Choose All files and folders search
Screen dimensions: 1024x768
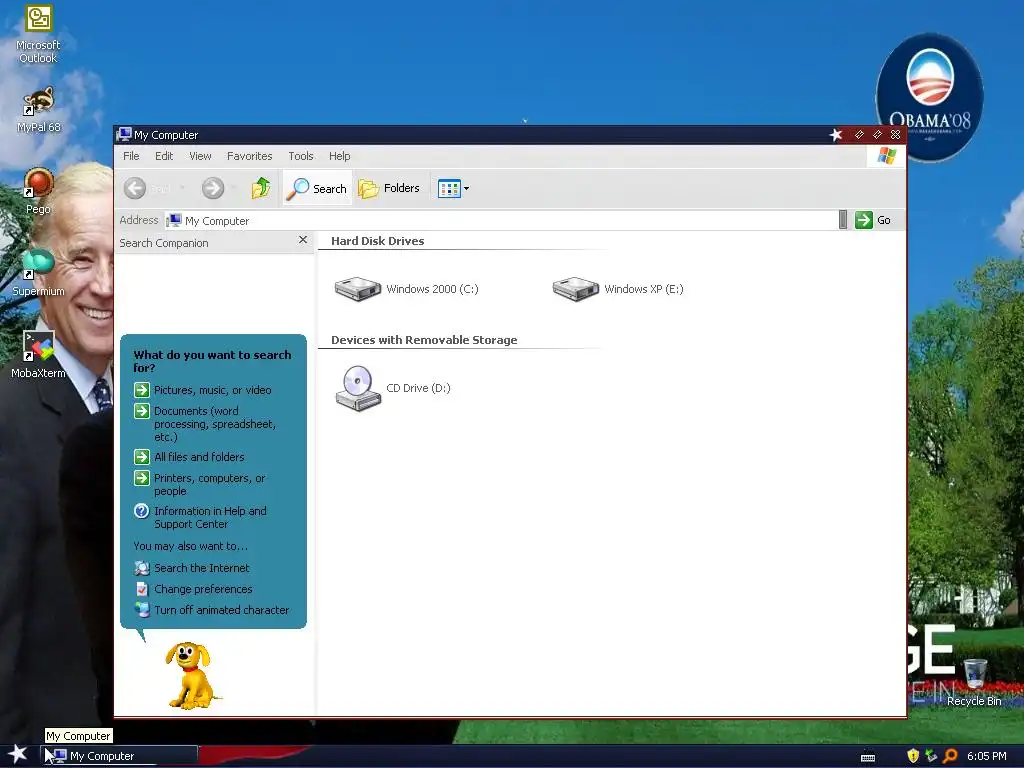[x=189, y=457]
